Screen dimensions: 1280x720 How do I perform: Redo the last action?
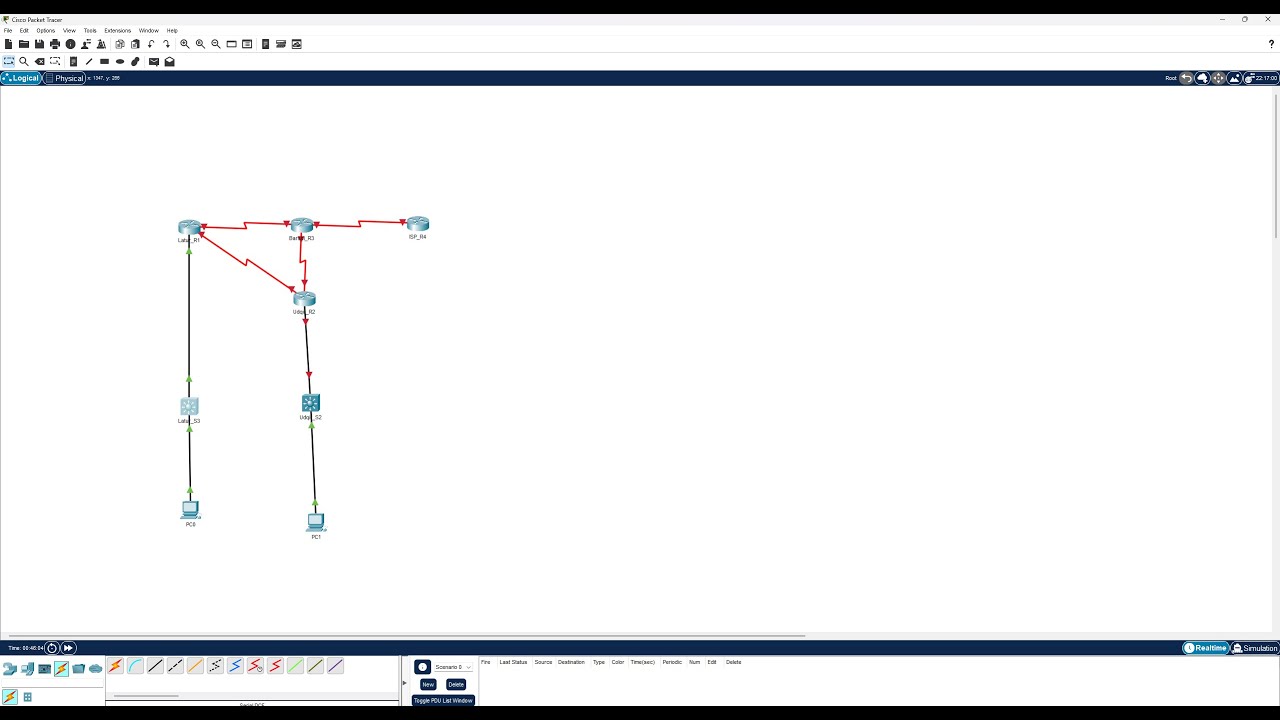166,44
